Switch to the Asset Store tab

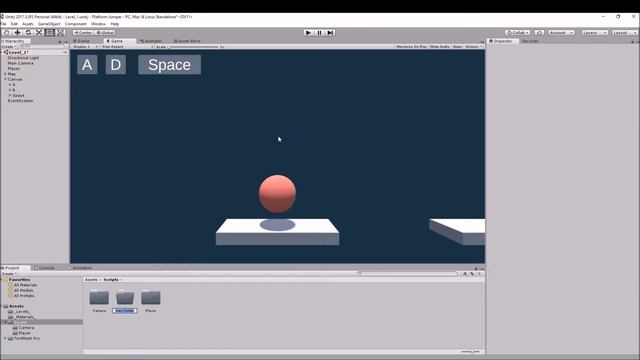(x=187, y=41)
